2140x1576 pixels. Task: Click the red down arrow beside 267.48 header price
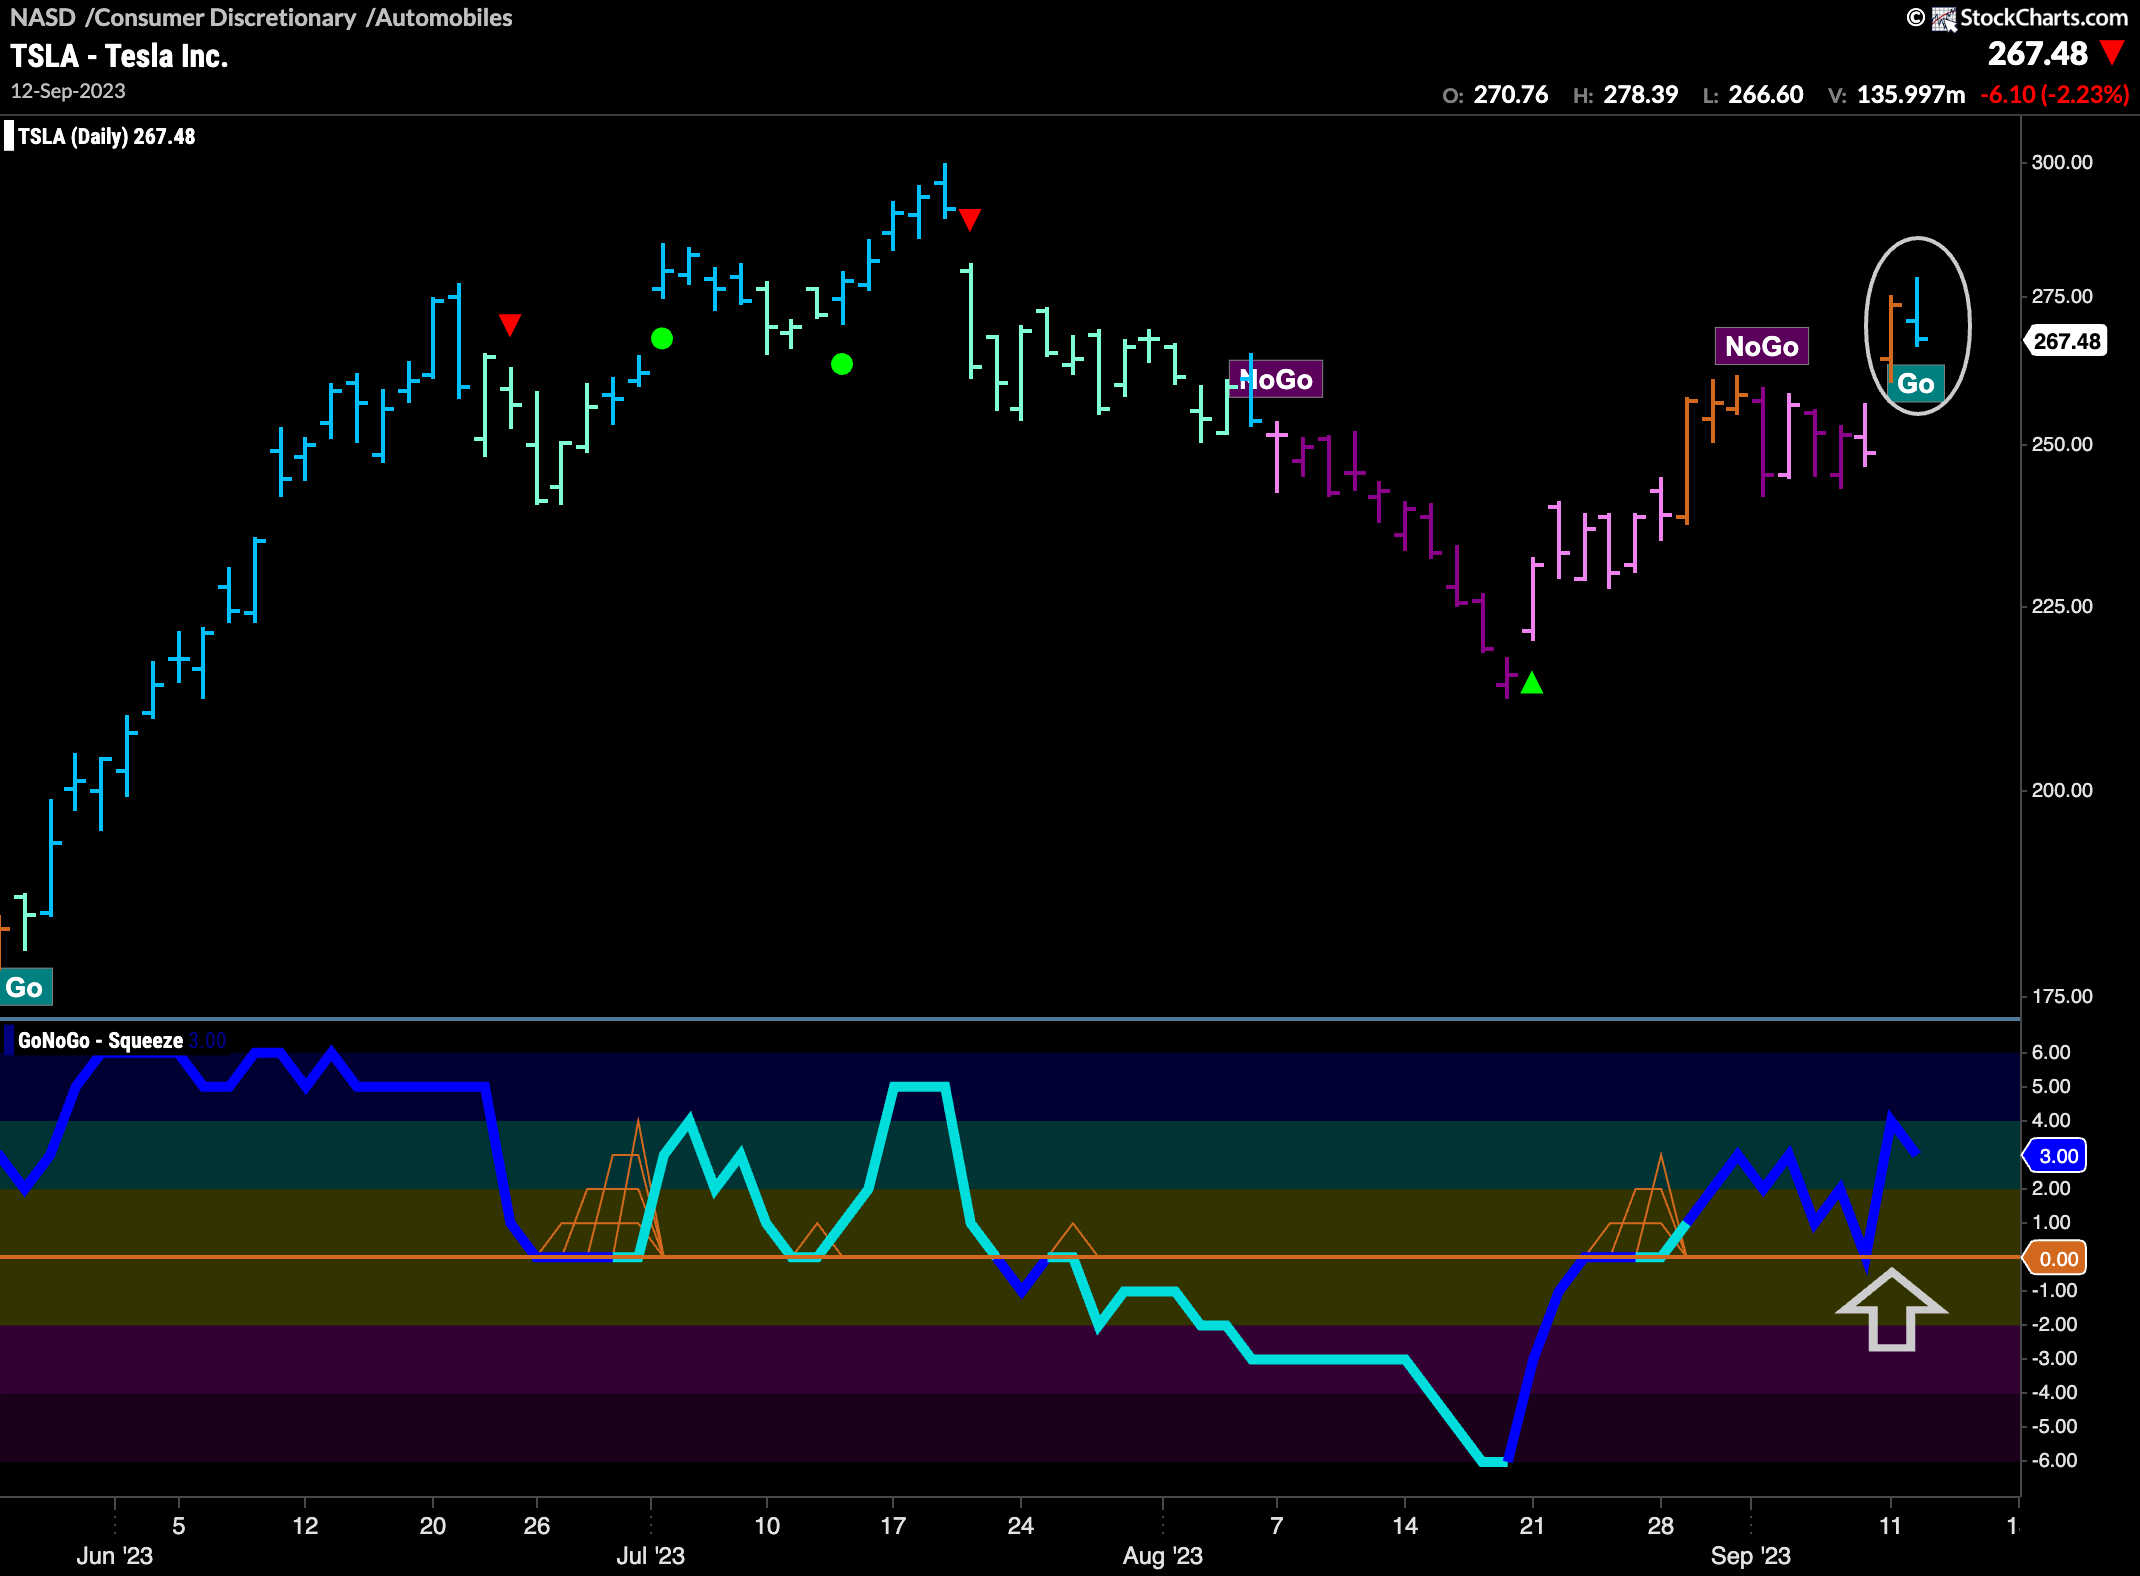[x=2112, y=52]
